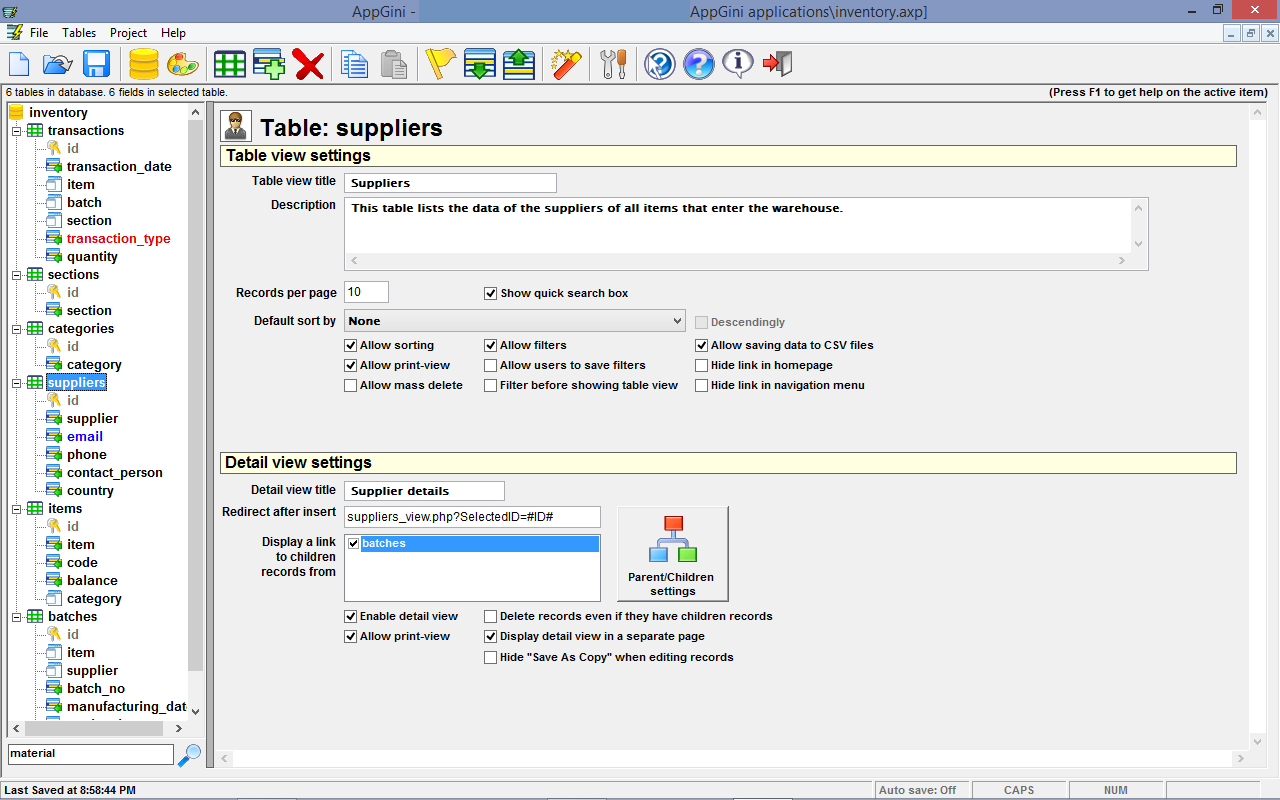
Task: Click the exit door icon
Action: [777, 65]
